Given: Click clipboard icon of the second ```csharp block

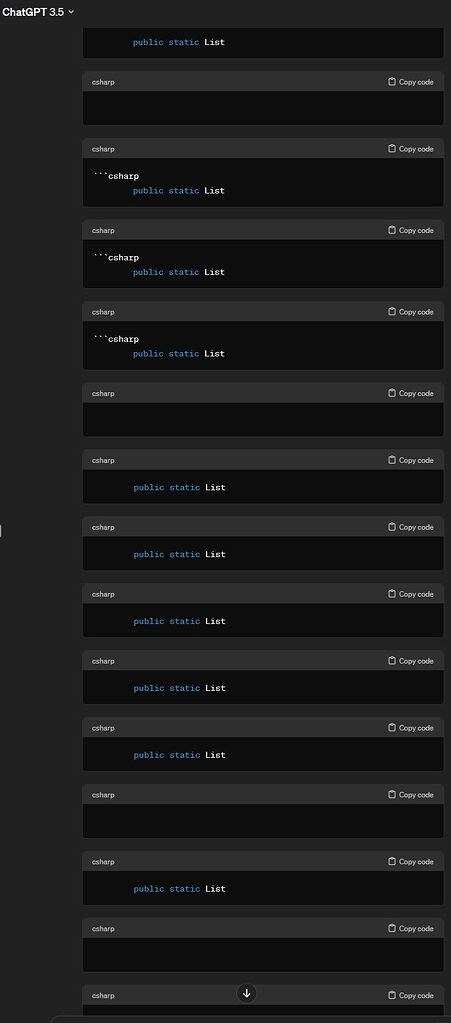Looking at the screenshot, I should [392, 230].
